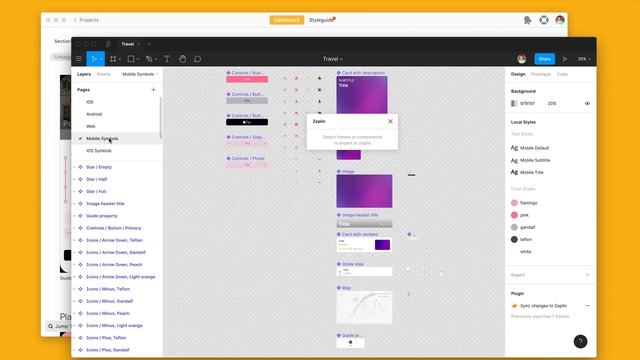Image resolution: width=640 pixels, height=360 pixels.
Task: Click the Figma user avatar beside Share
Action: click(x=522, y=59)
